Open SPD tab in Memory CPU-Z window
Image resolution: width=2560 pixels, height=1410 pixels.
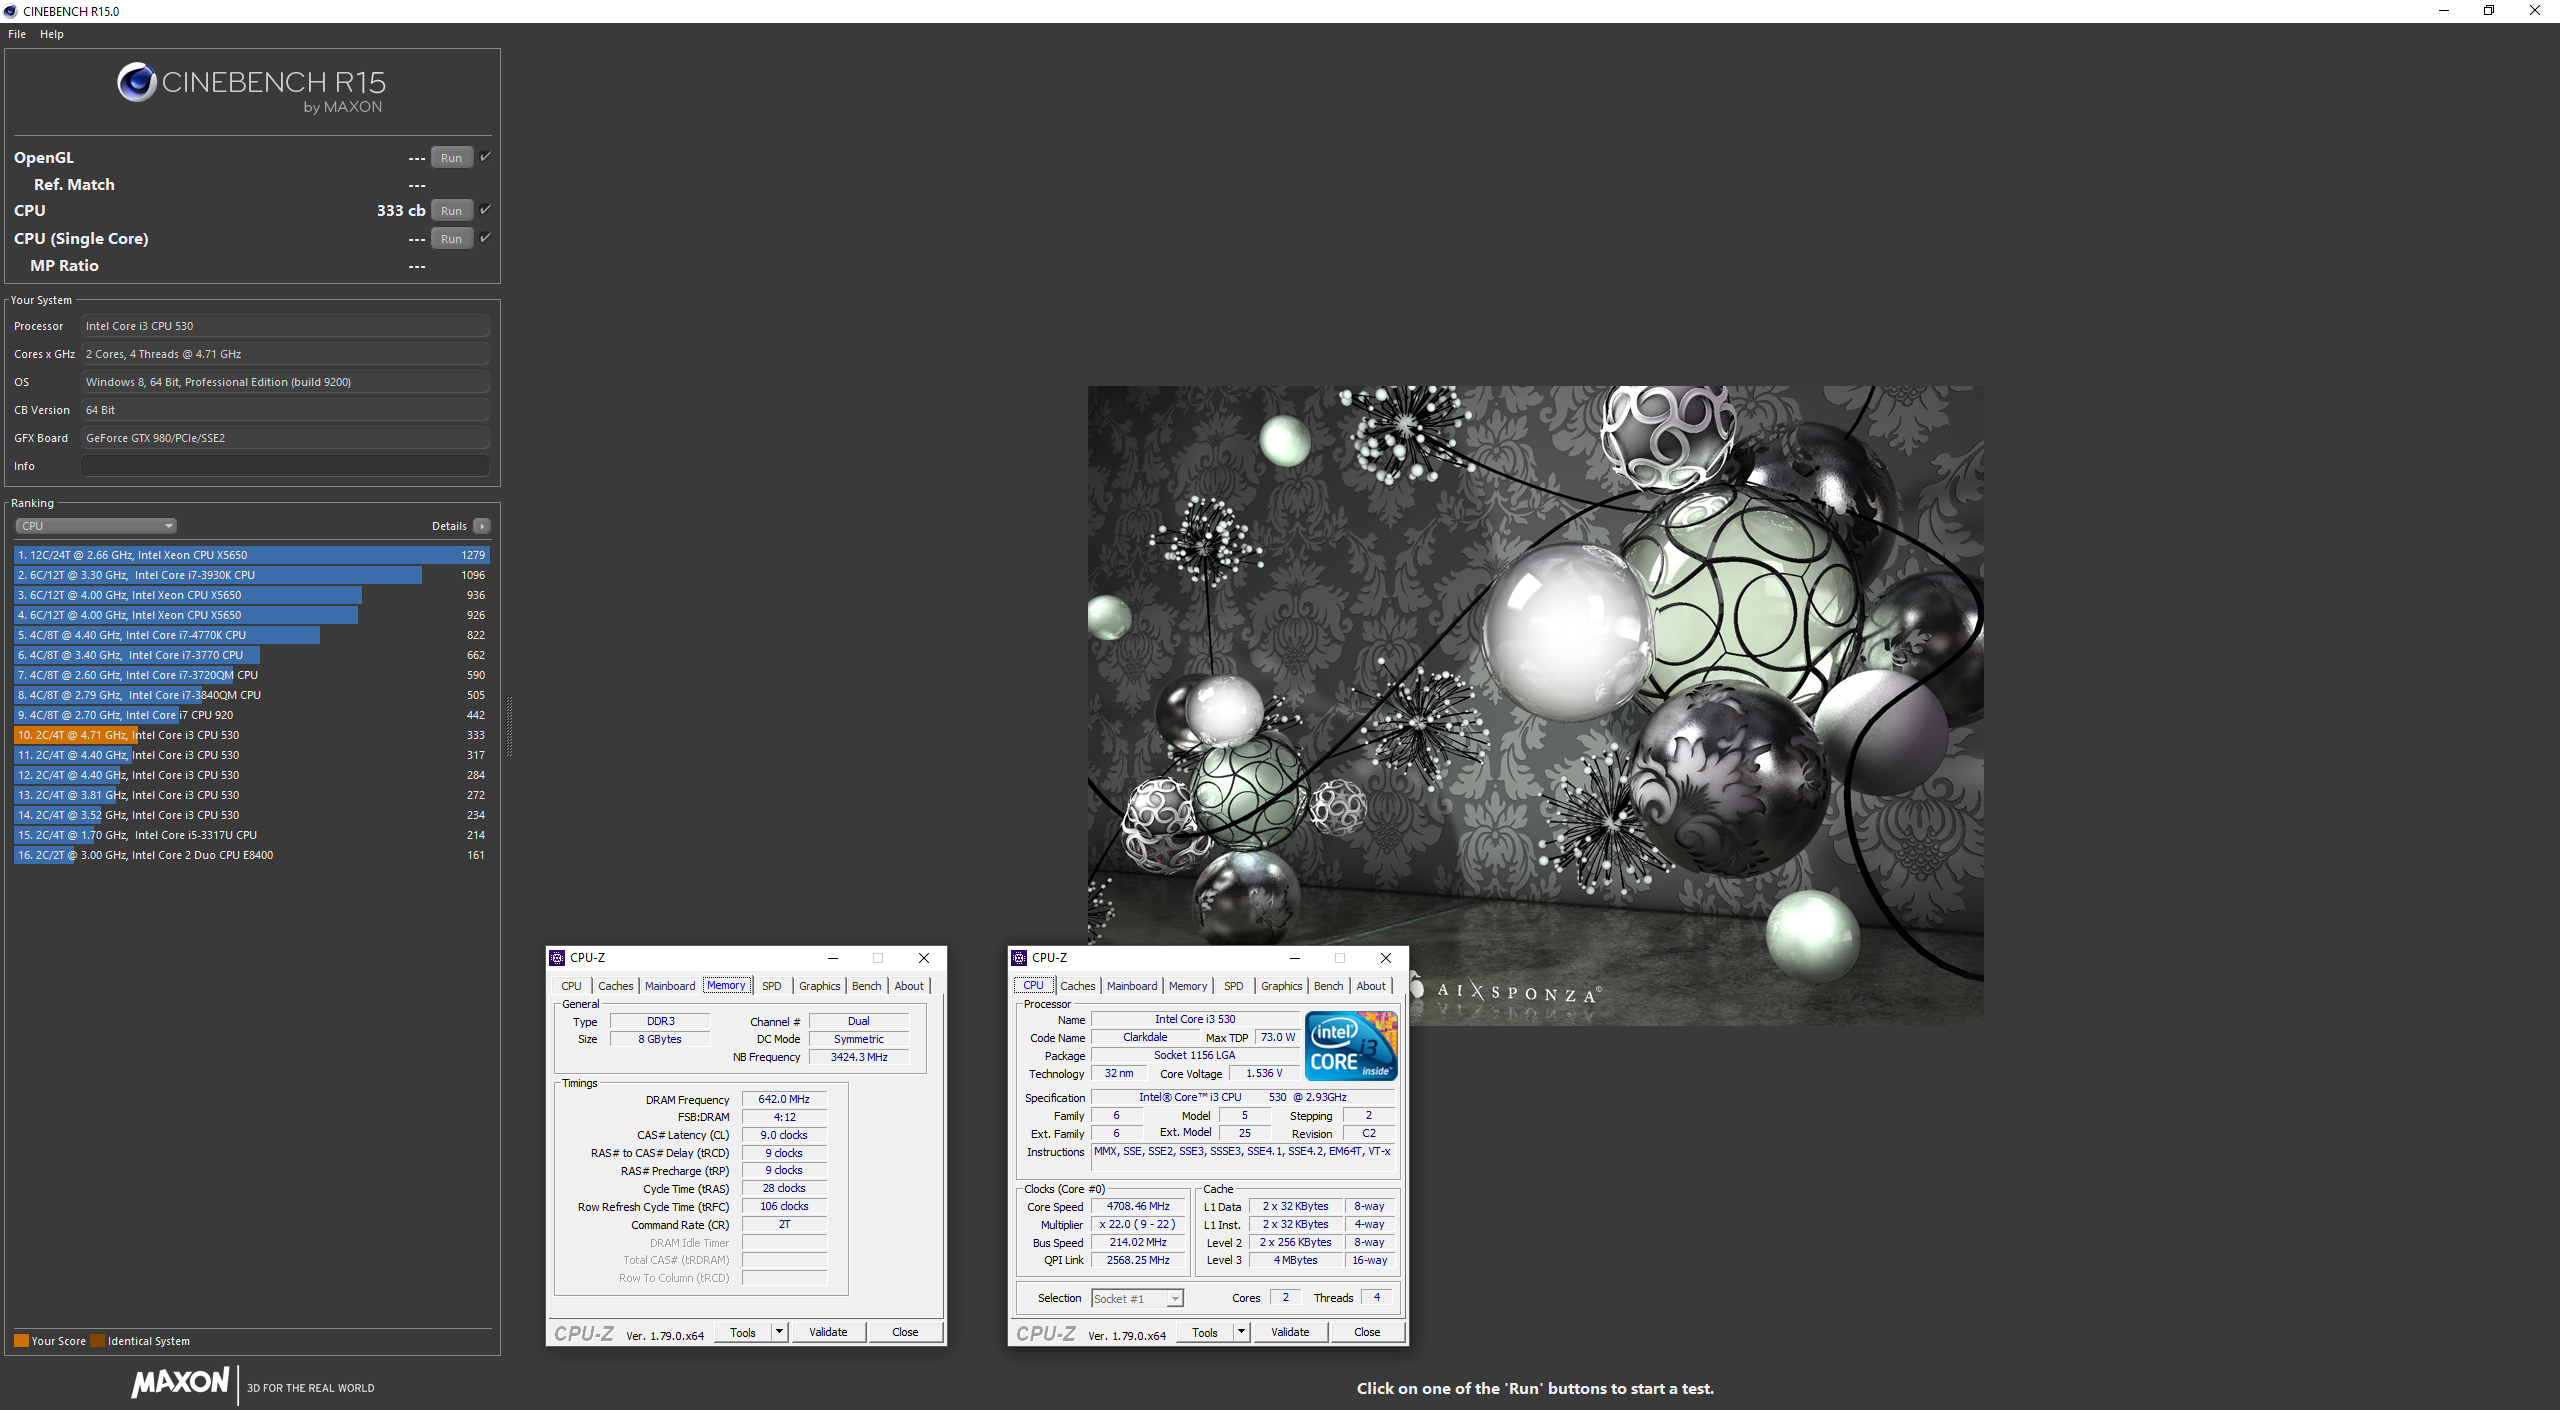click(772, 986)
